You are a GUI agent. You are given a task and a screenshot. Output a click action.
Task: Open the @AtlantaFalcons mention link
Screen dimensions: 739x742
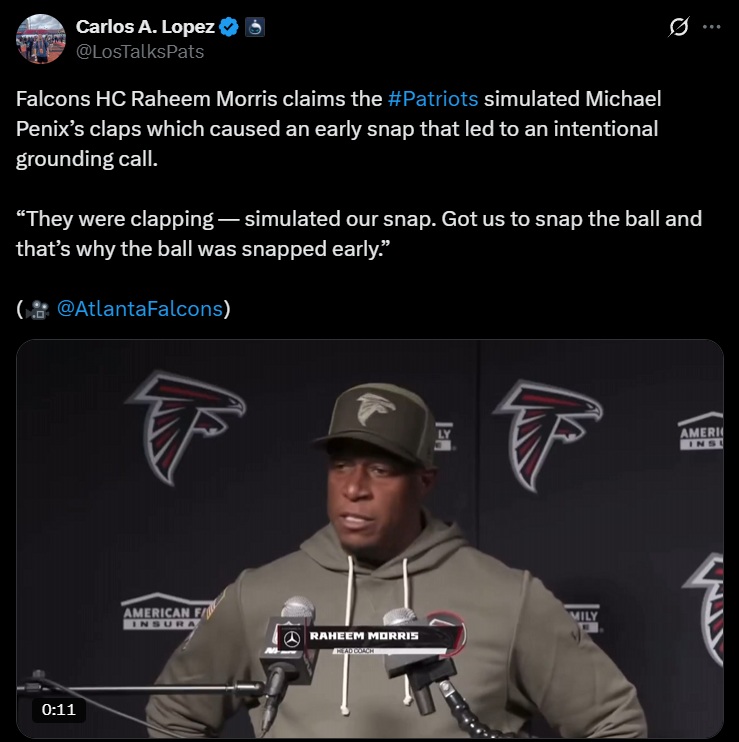pyautogui.click(x=140, y=309)
